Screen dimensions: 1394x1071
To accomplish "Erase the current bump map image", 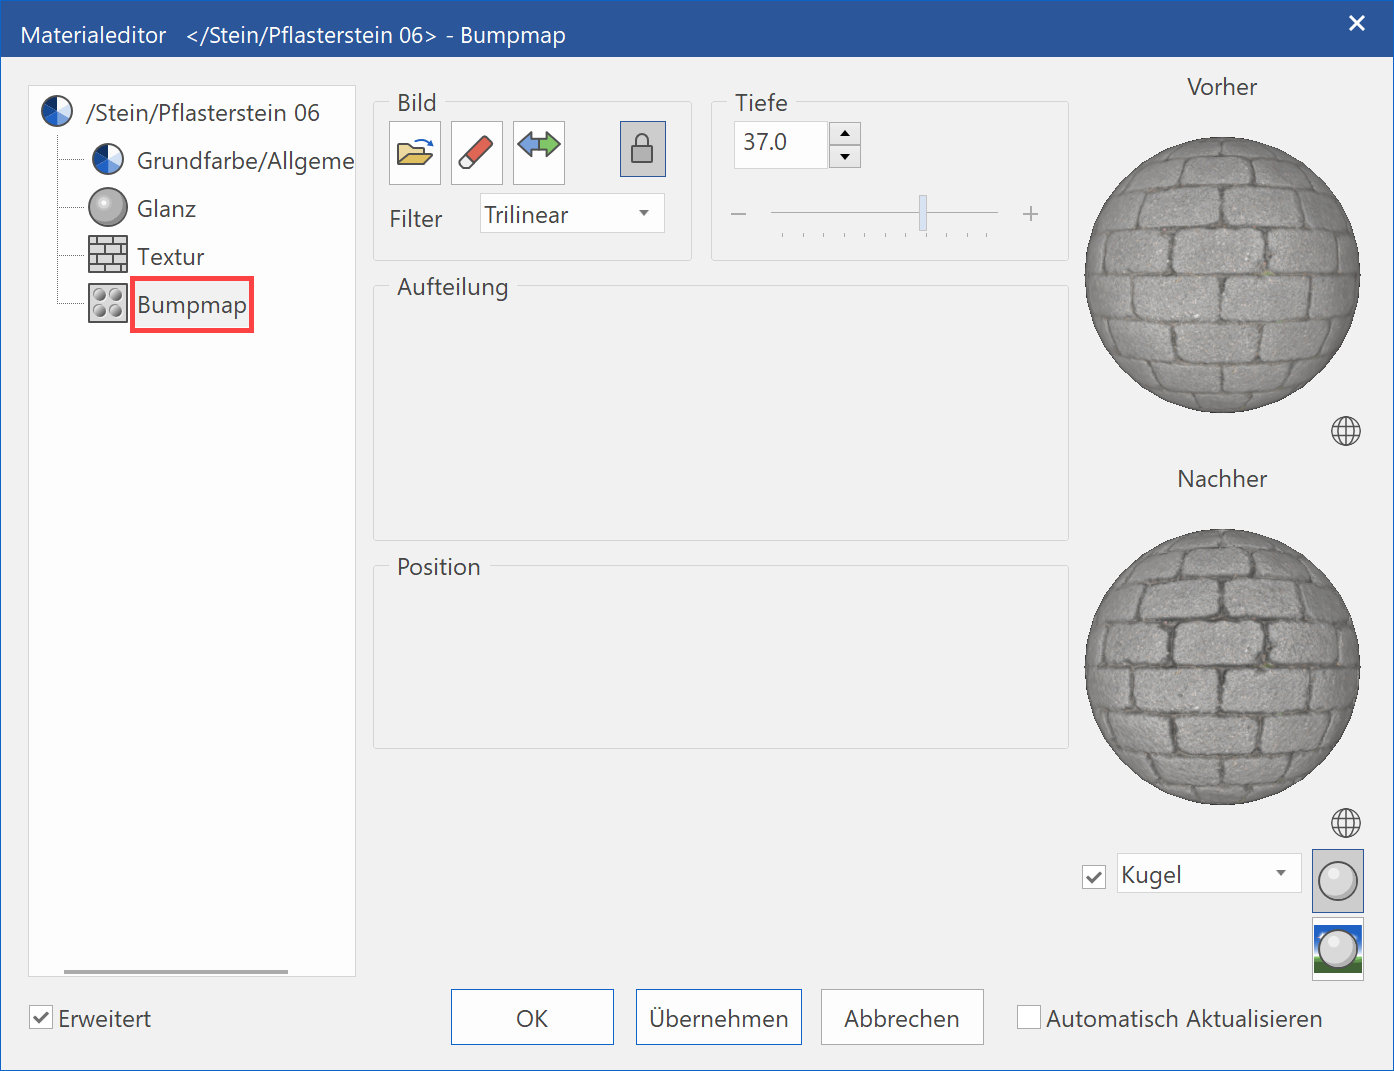I will pyautogui.click(x=476, y=152).
